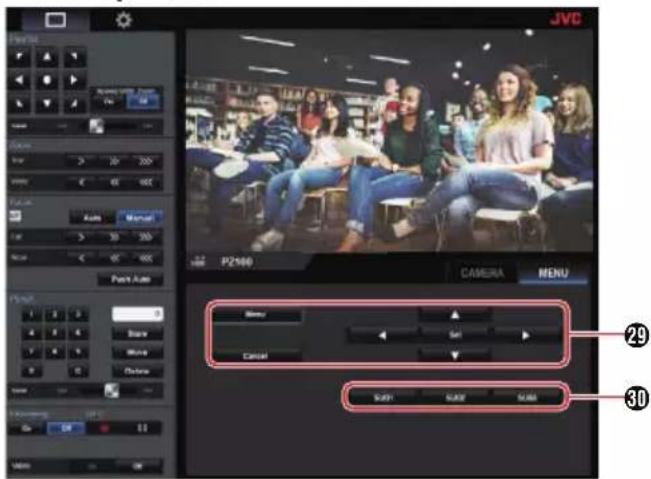Viewport: 651px width, 479px height.
Task: Focus Near at slow speed (<)
Action: pos(81,258)
